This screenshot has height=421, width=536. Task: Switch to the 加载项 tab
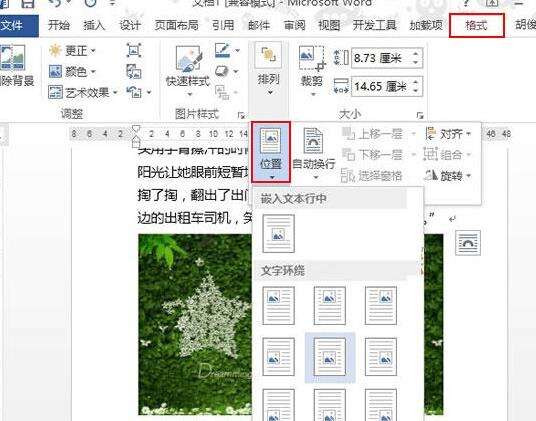pyautogui.click(x=426, y=25)
